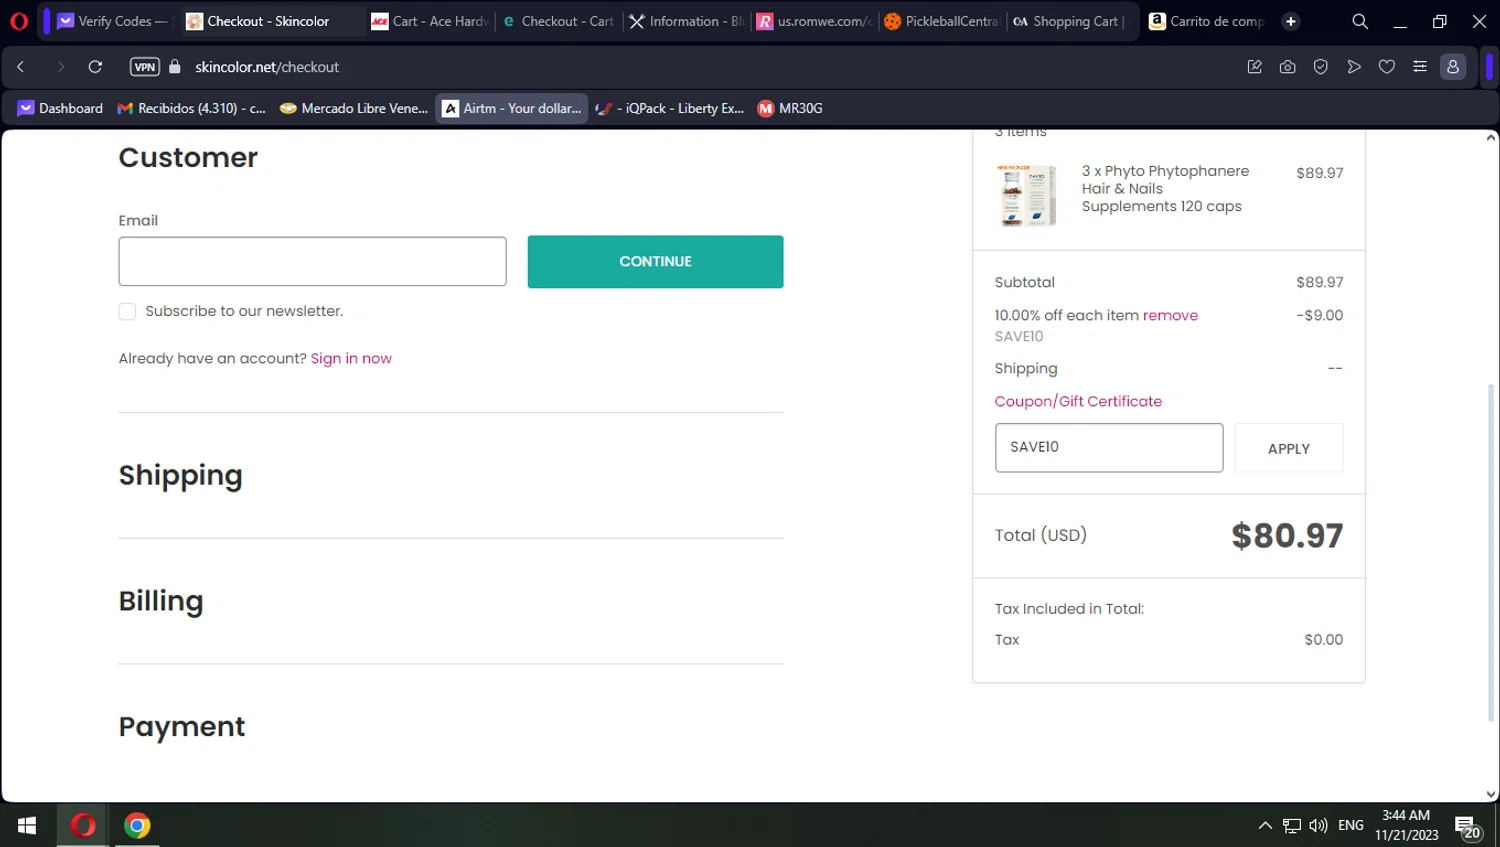Open the Opera flow send icon
Image resolution: width=1500 pixels, height=847 pixels.
1354,67
